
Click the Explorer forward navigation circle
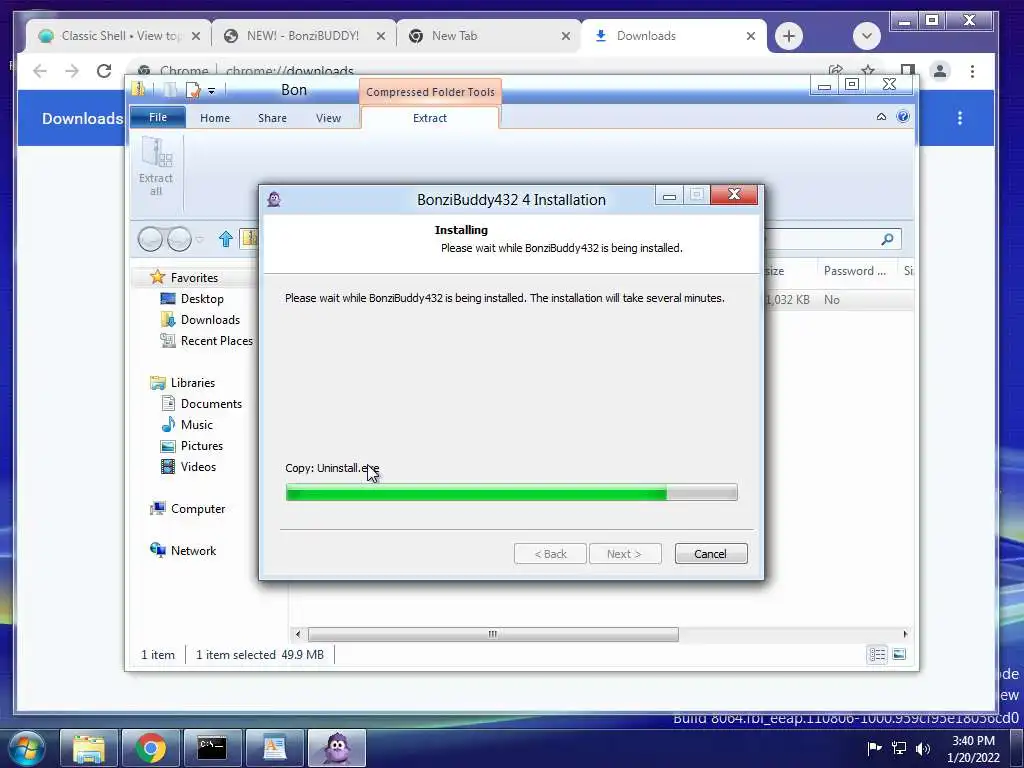click(180, 239)
